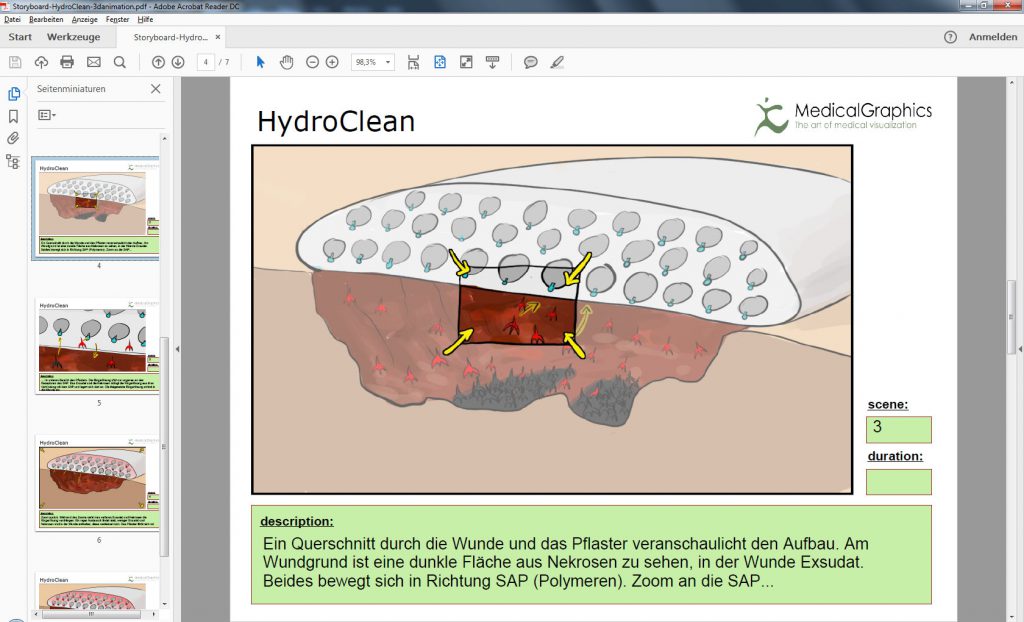The height and width of the screenshot is (622, 1024).
Task: Click the Anmelden link
Action: click(x=992, y=36)
